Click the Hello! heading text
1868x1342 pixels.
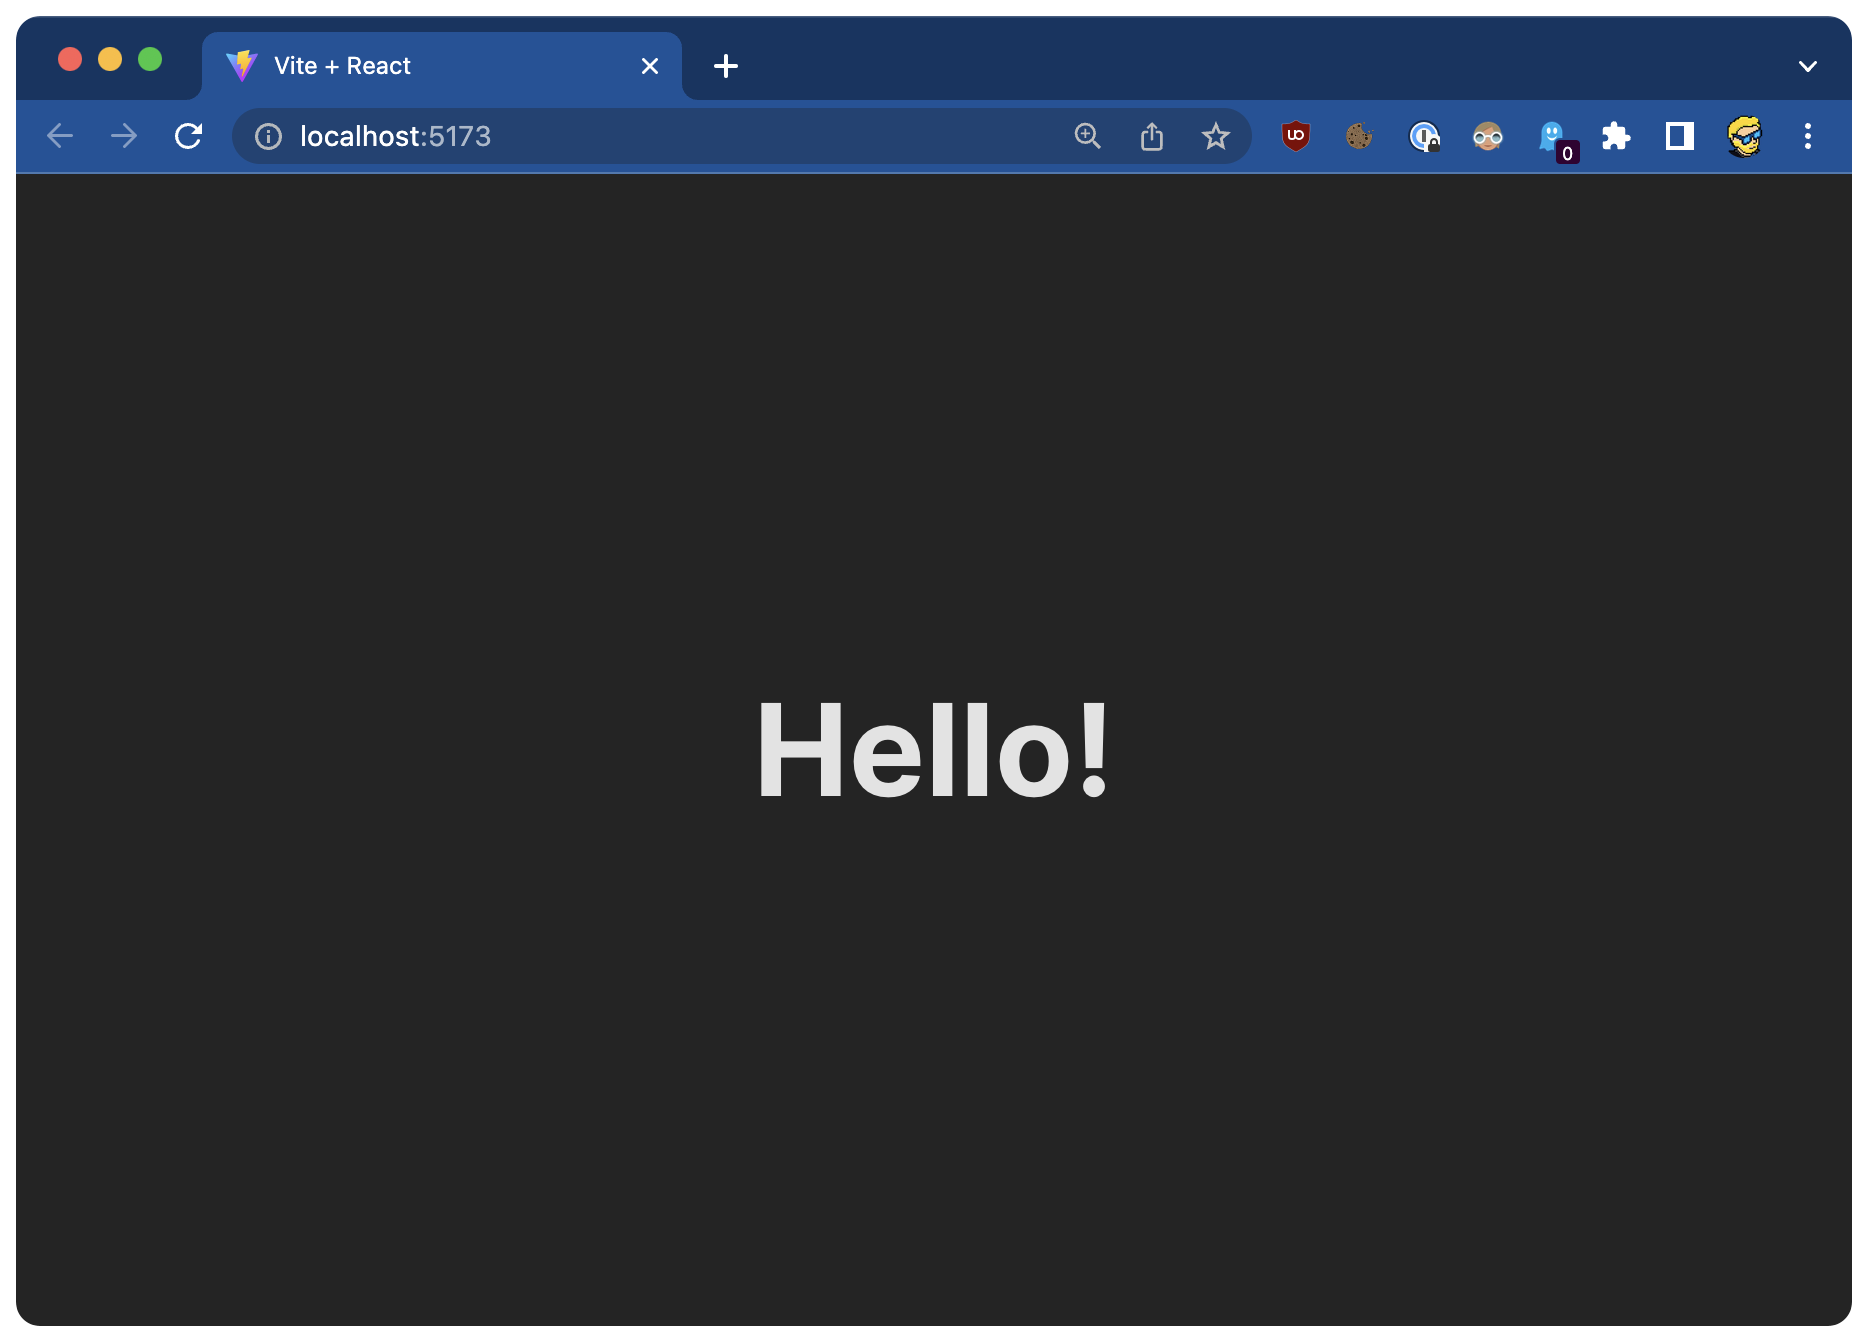933,750
